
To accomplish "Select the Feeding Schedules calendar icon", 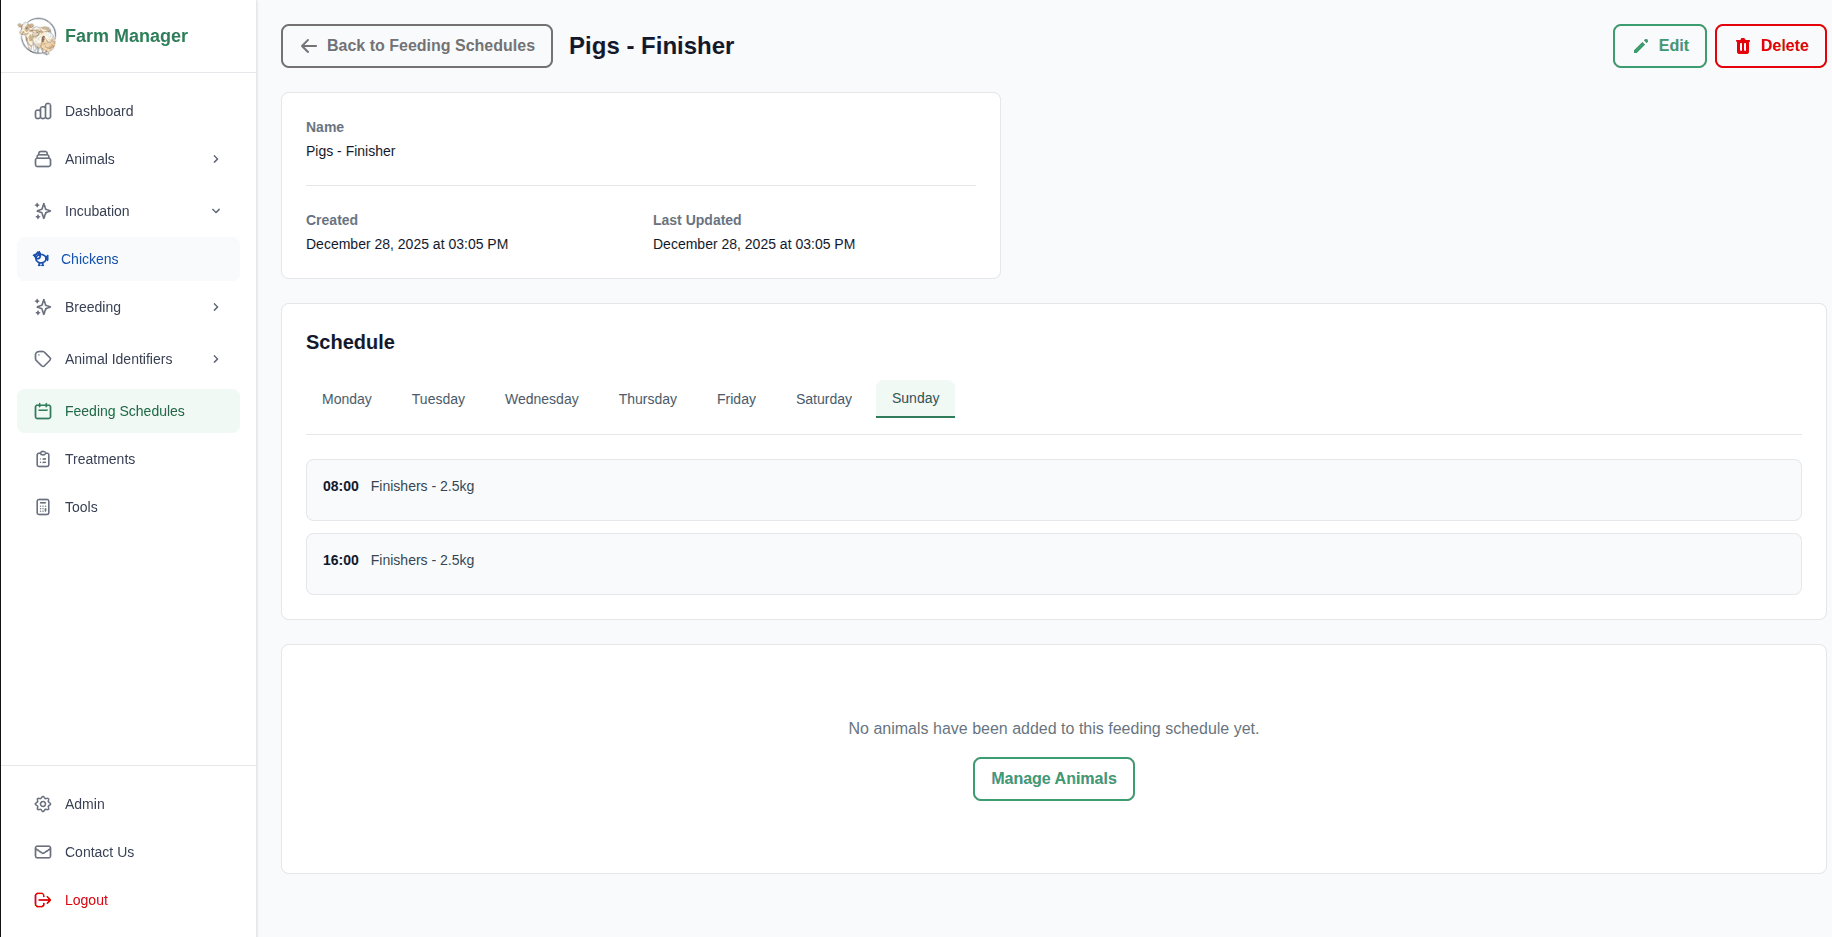I will [43, 411].
